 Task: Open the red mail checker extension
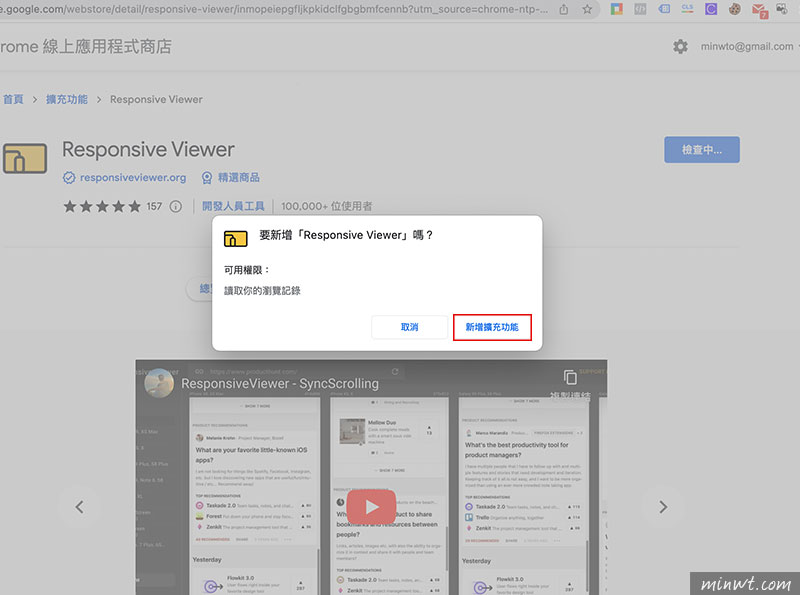759,10
